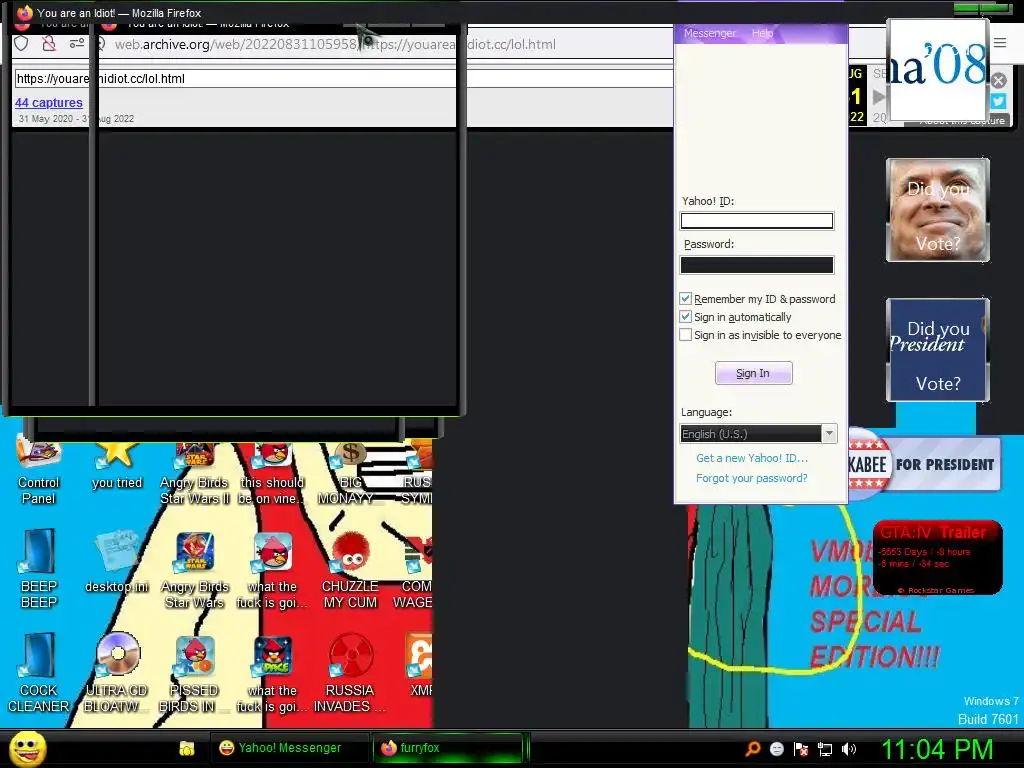1024x768 pixels.
Task: Click the 11:04 PM taskbar clock
Action: click(937, 749)
